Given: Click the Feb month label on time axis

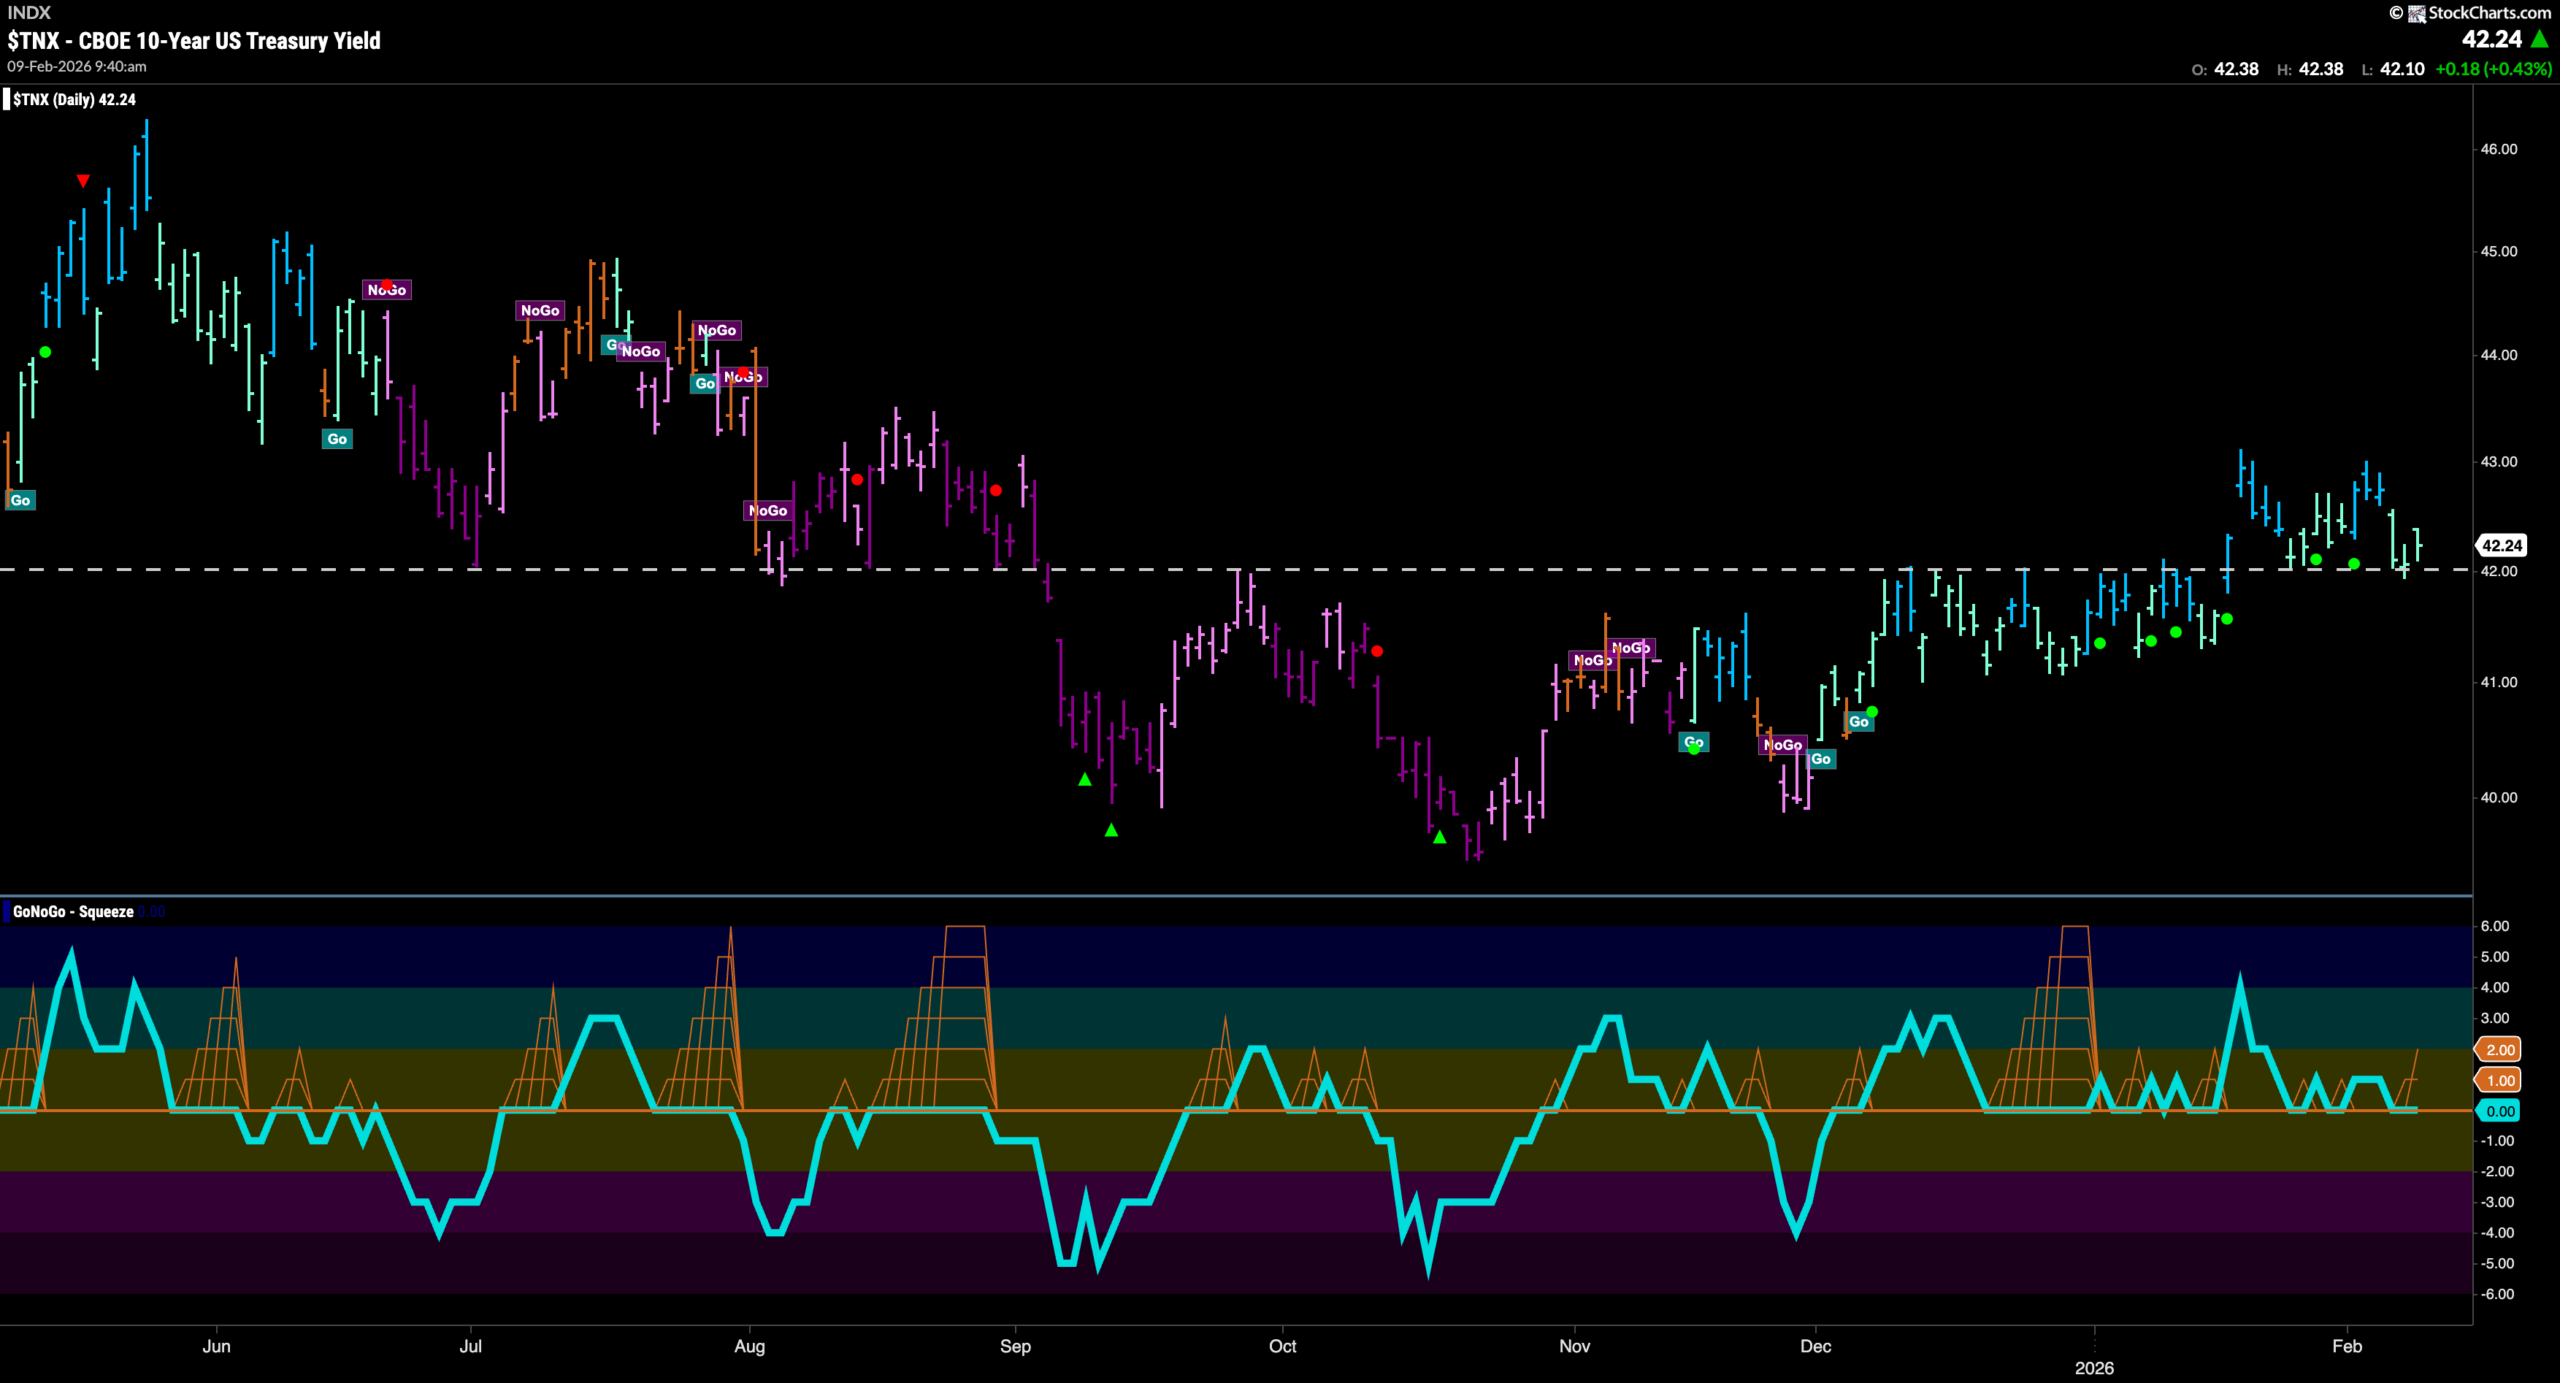Looking at the screenshot, I should pyautogui.click(x=2347, y=1346).
